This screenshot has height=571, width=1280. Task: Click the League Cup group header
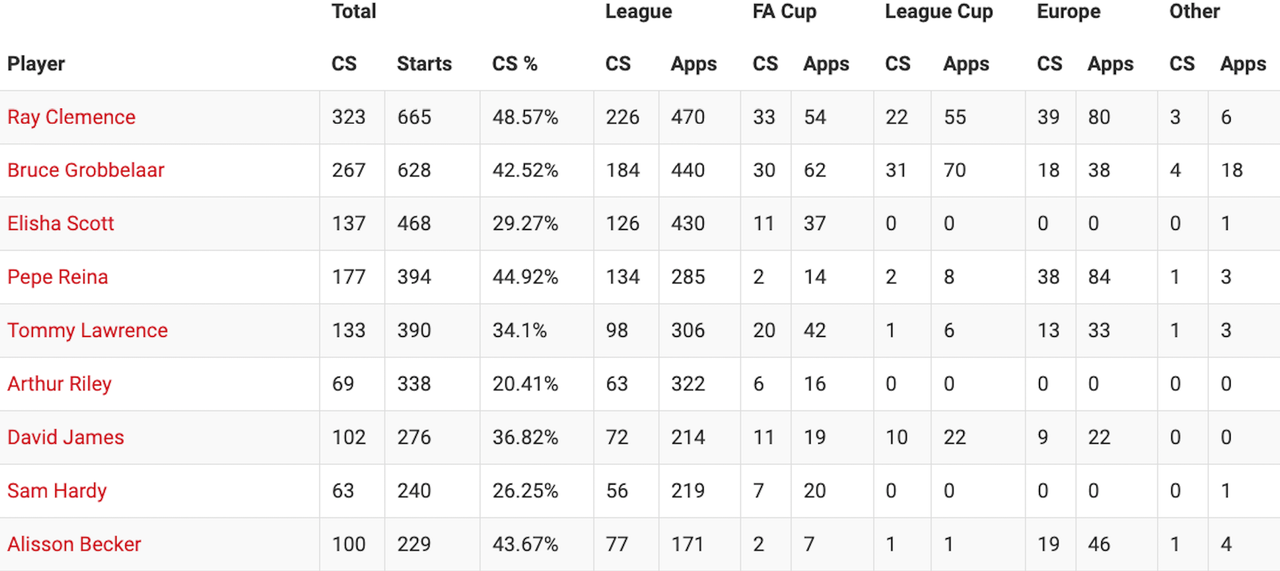(939, 12)
